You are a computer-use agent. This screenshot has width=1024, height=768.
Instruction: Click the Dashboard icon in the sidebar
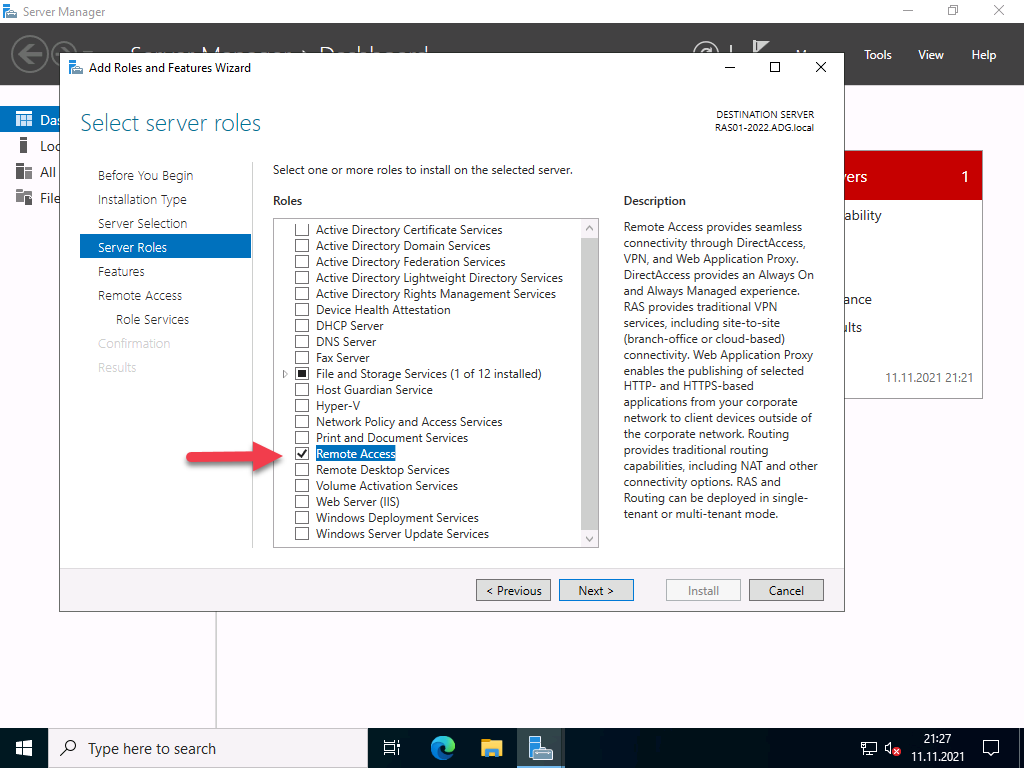(x=24, y=119)
